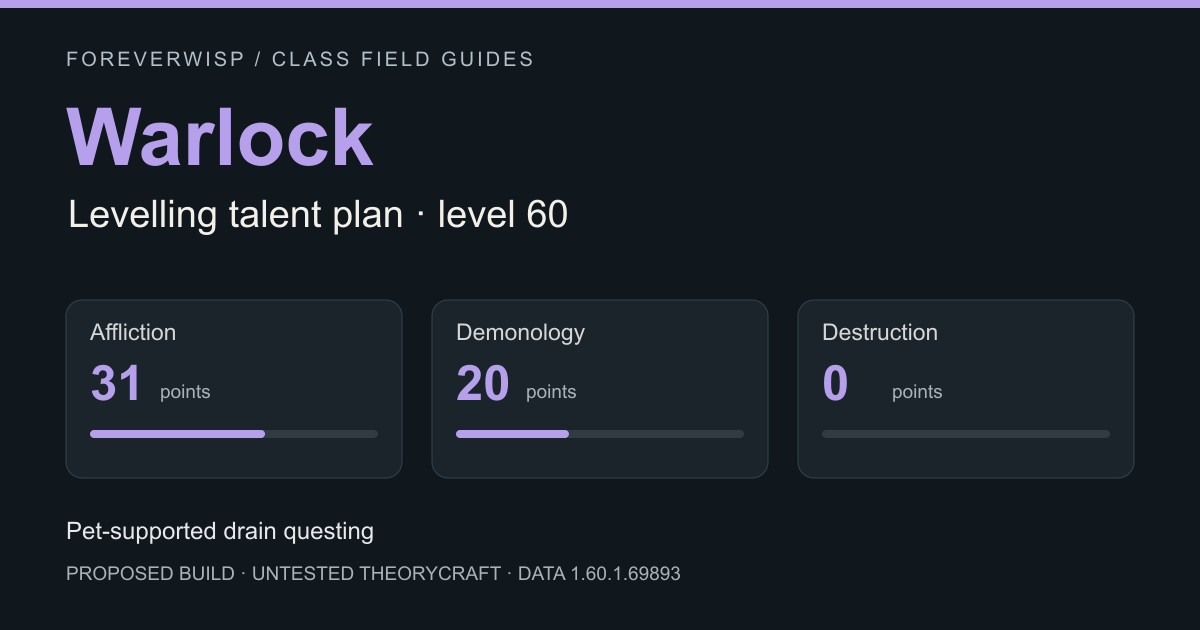Click the Demonology progress bar

[x=600, y=434]
